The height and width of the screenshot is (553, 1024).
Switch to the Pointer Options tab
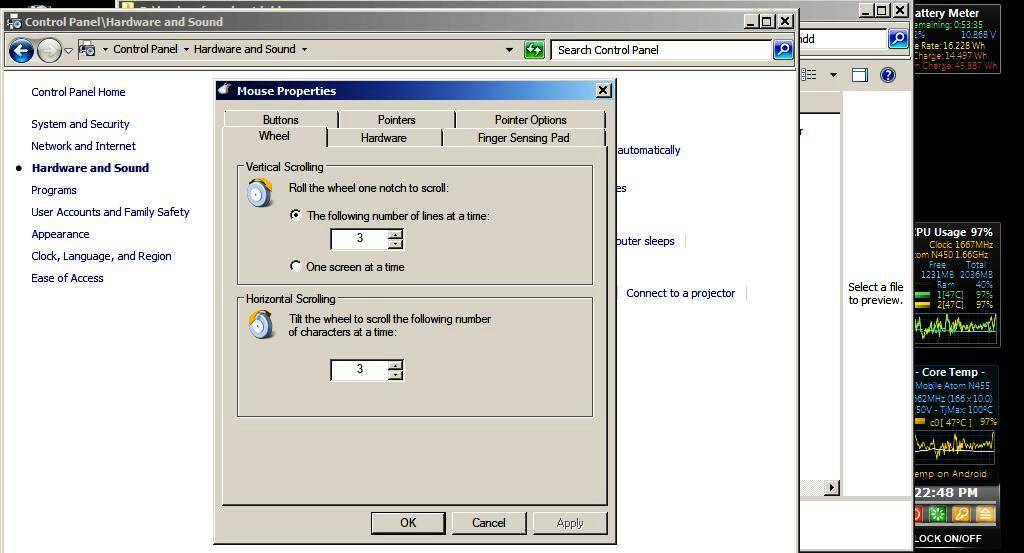click(530, 120)
